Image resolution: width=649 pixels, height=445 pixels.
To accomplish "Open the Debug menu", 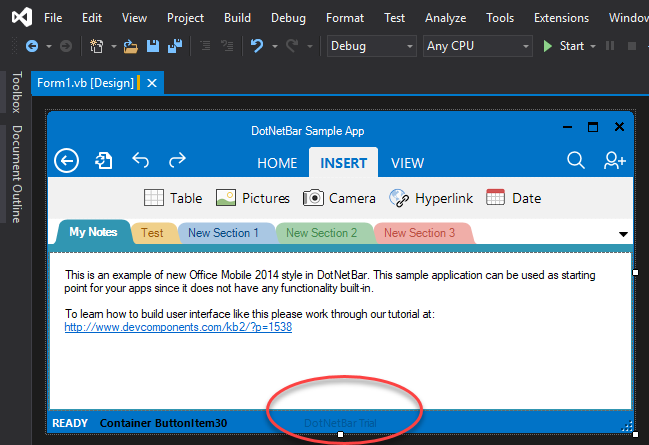I will tap(288, 18).
